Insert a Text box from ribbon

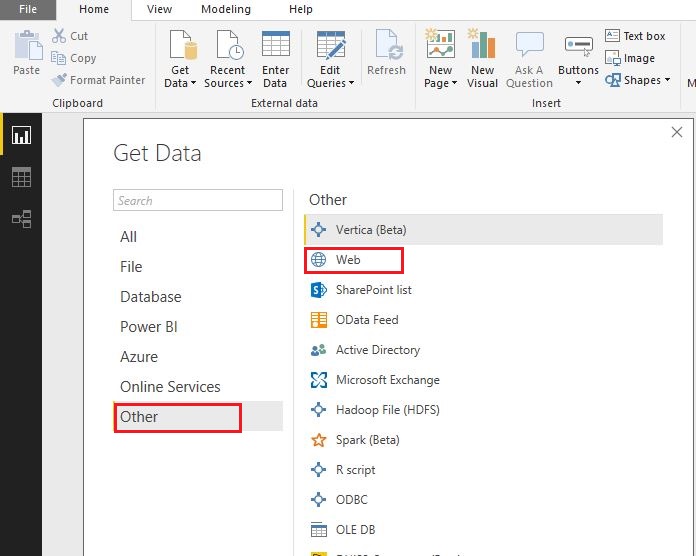pyautogui.click(x=635, y=36)
